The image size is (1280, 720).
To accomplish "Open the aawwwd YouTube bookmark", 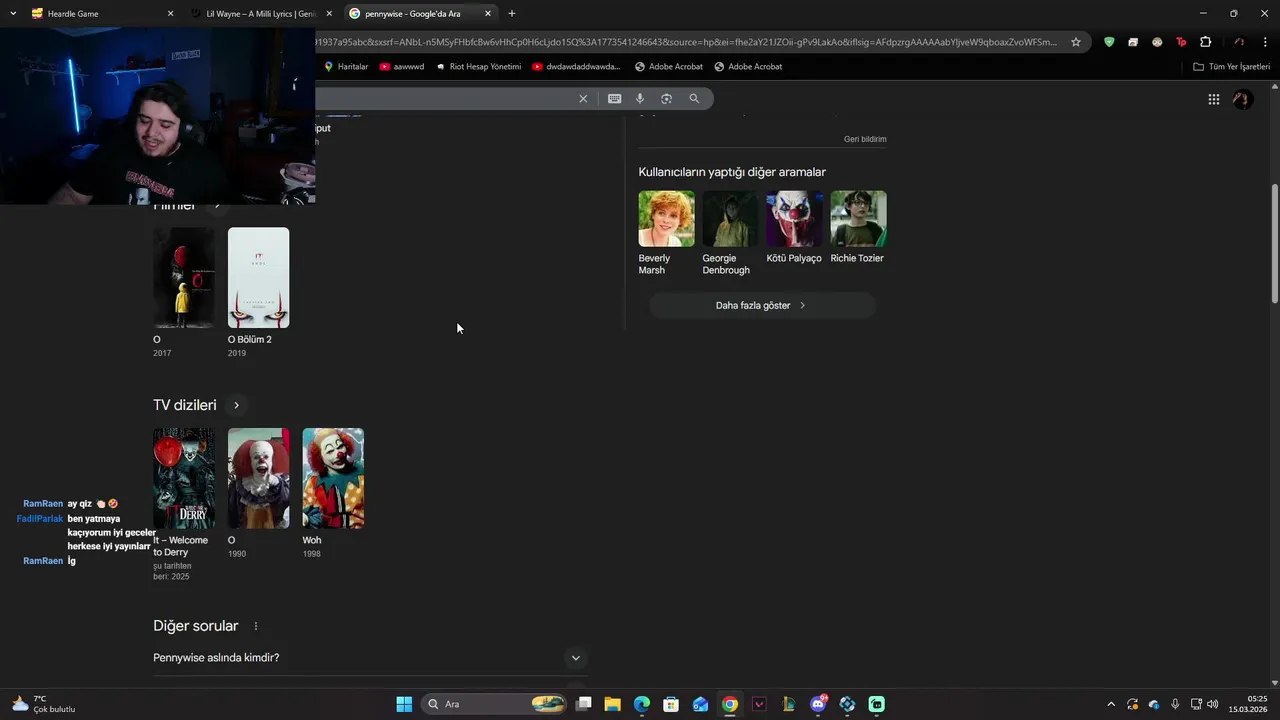I will (402, 67).
